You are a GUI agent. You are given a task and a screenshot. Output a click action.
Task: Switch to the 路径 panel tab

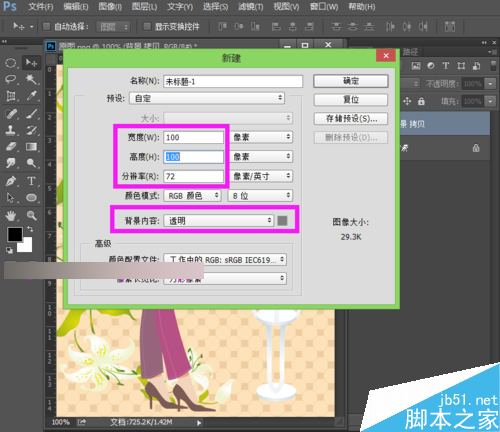(x=410, y=52)
